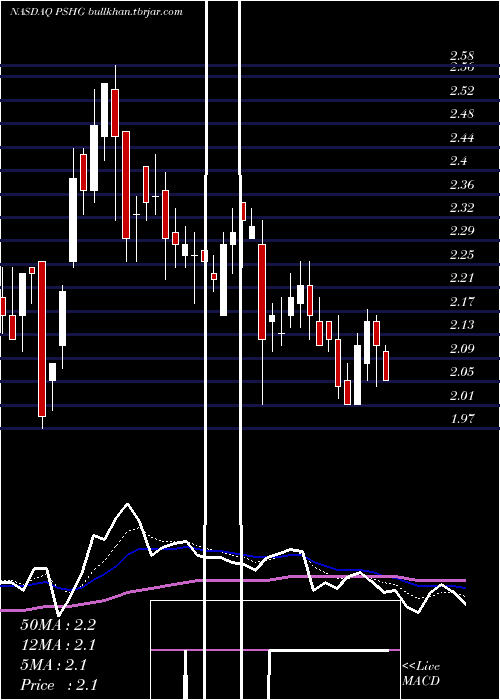Click the 2.21 price axis label

(462, 278)
